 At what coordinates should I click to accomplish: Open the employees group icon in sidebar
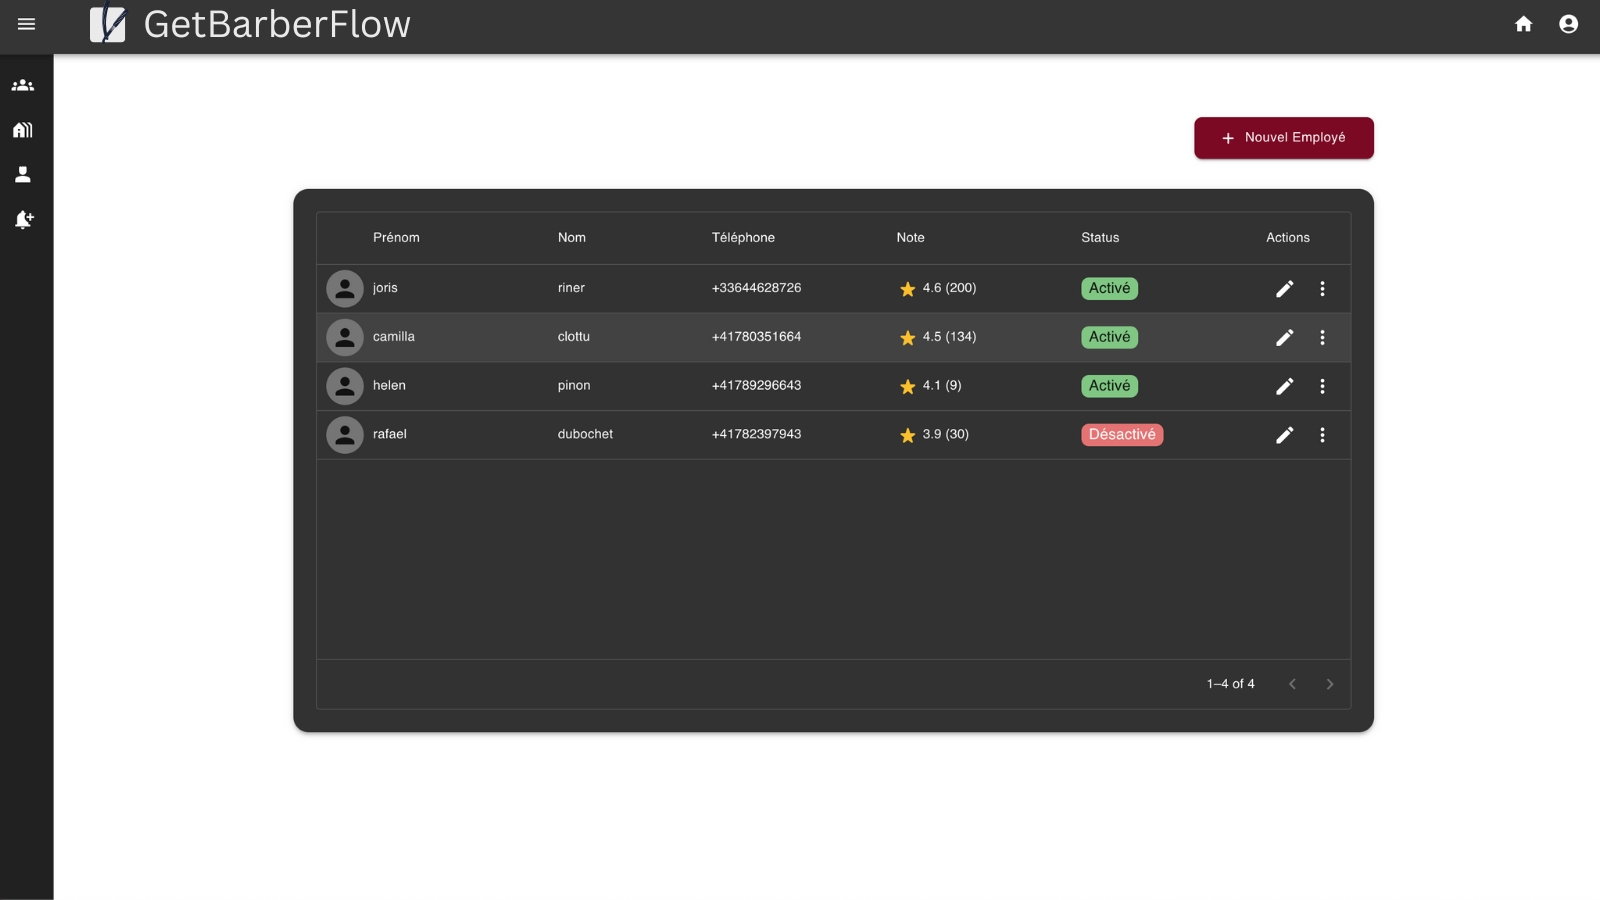pyautogui.click(x=22, y=84)
